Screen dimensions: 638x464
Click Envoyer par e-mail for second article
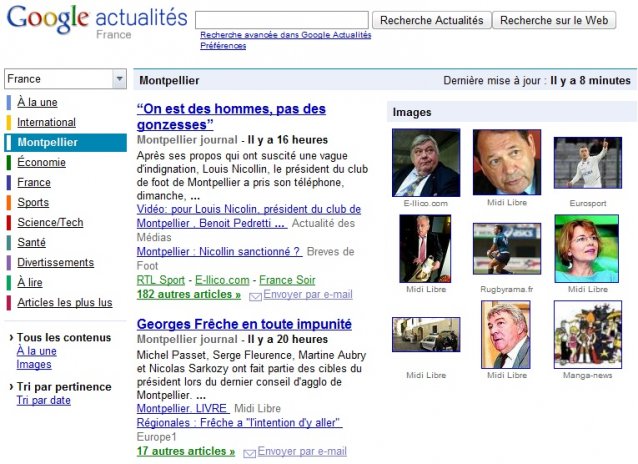click(x=302, y=451)
